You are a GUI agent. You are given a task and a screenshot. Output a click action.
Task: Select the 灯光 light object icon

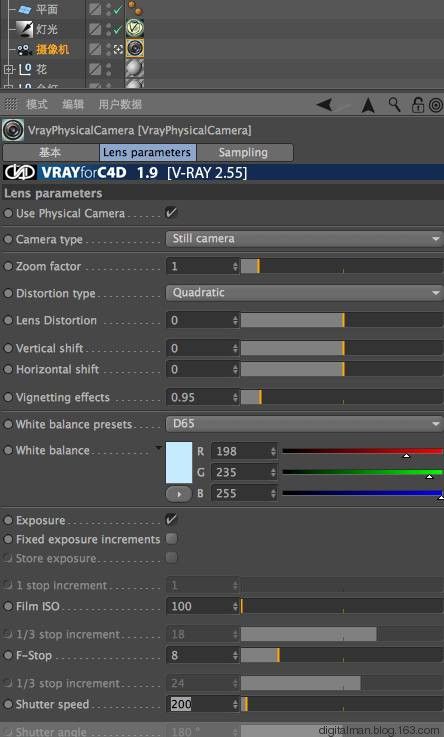[24, 29]
